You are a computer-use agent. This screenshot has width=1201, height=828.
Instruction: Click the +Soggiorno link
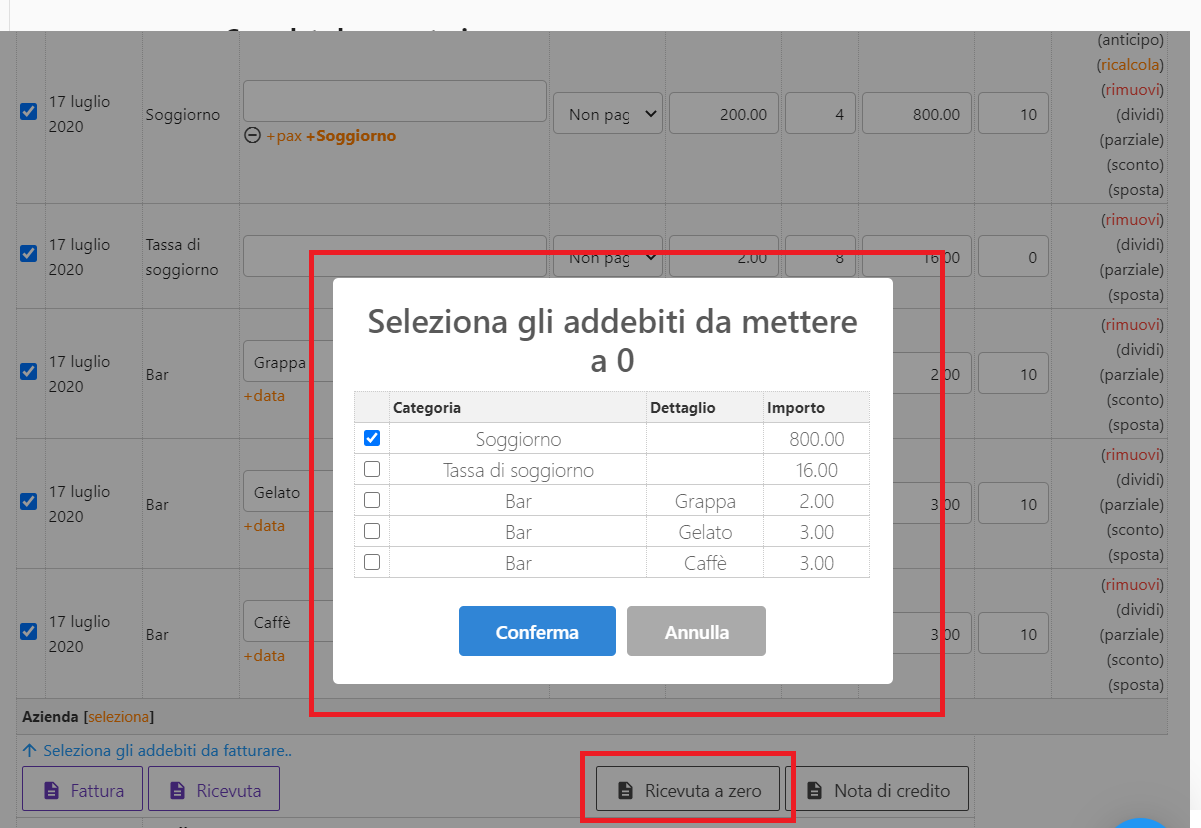pyautogui.click(x=350, y=136)
